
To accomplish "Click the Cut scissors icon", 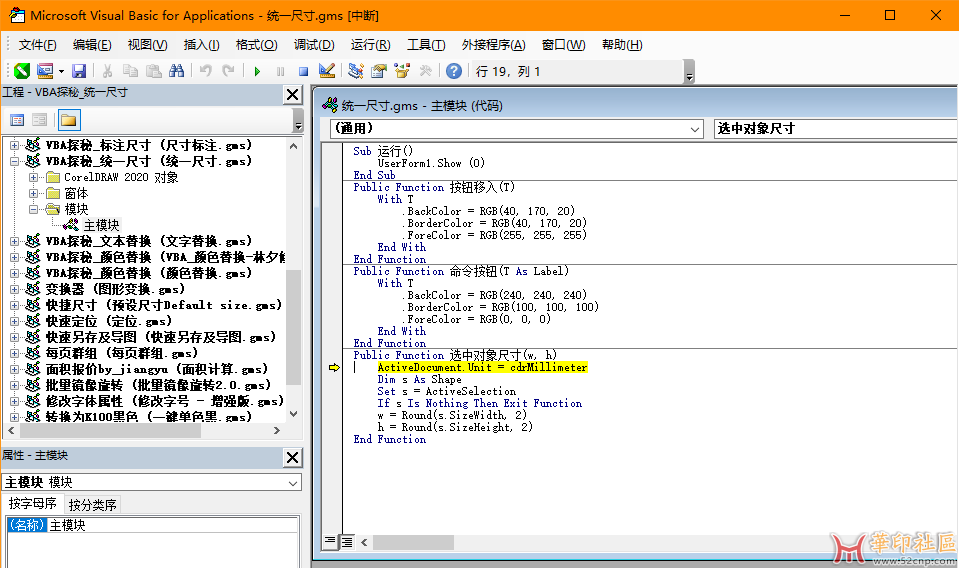I will point(107,71).
